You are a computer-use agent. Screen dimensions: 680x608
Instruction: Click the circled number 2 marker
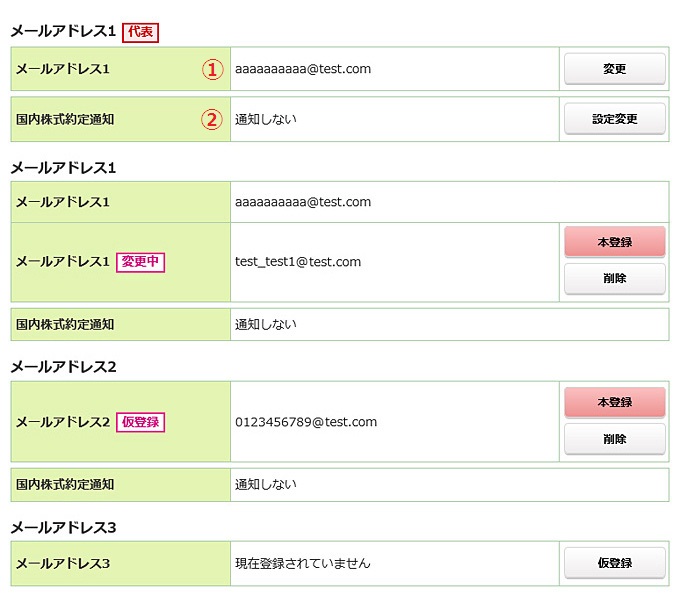tap(211, 119)
